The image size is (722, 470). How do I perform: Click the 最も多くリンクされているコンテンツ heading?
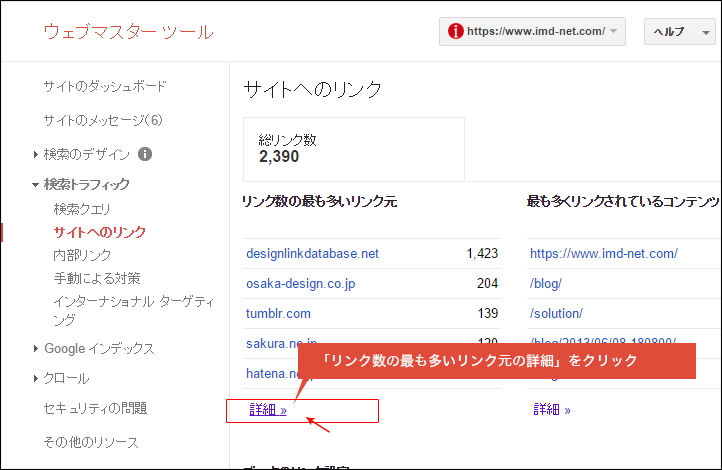tap(623, 202)
